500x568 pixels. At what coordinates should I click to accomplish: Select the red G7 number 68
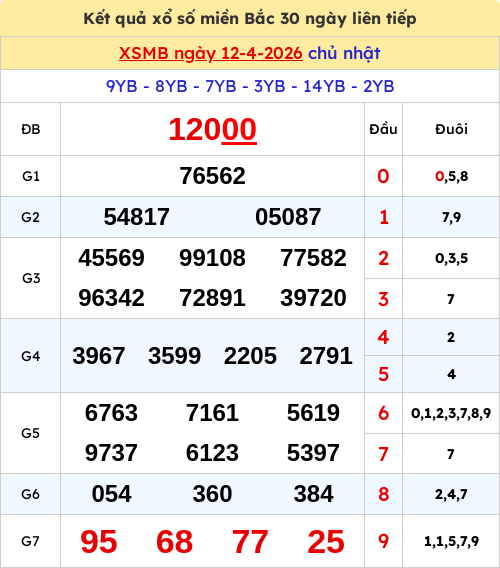pos(175,542)
